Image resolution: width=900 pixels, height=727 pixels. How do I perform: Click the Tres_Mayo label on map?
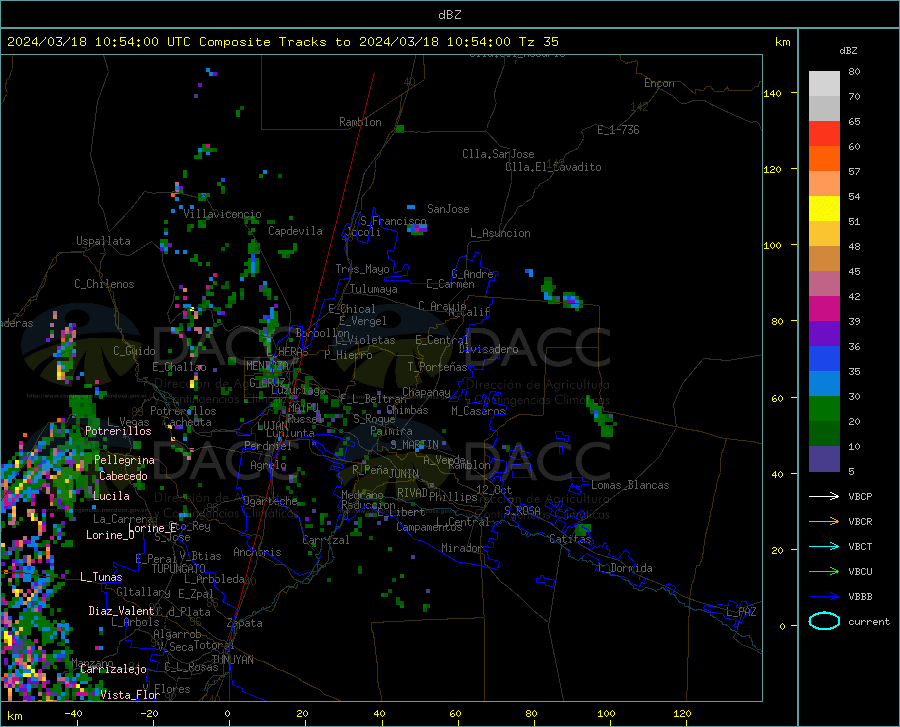[362, 269]
